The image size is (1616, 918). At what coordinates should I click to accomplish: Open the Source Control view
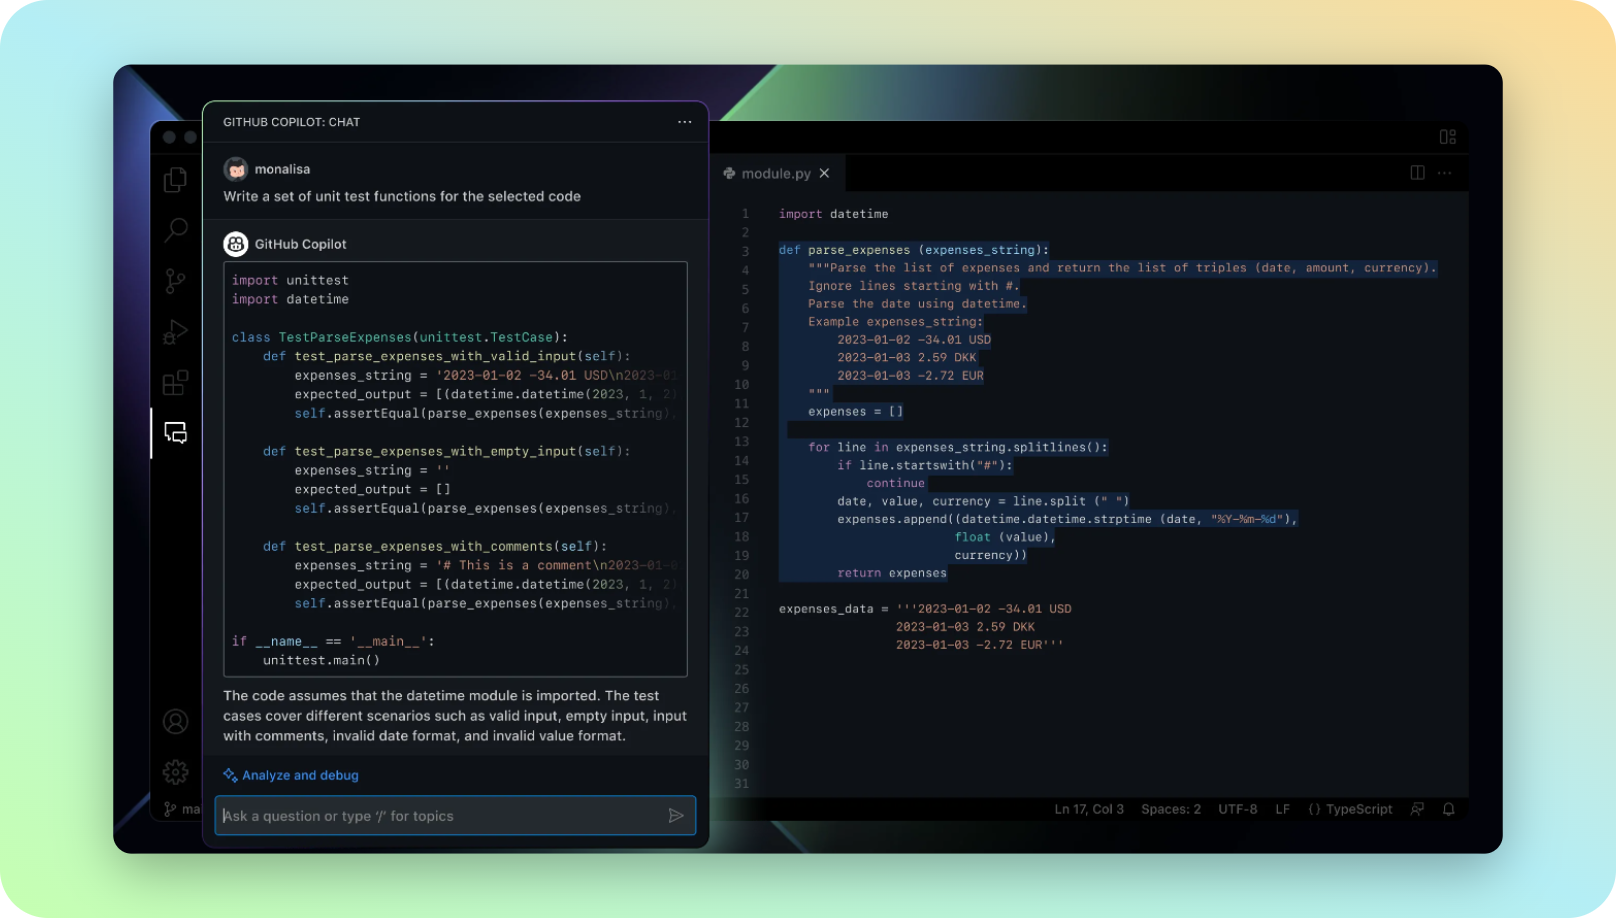176,281
